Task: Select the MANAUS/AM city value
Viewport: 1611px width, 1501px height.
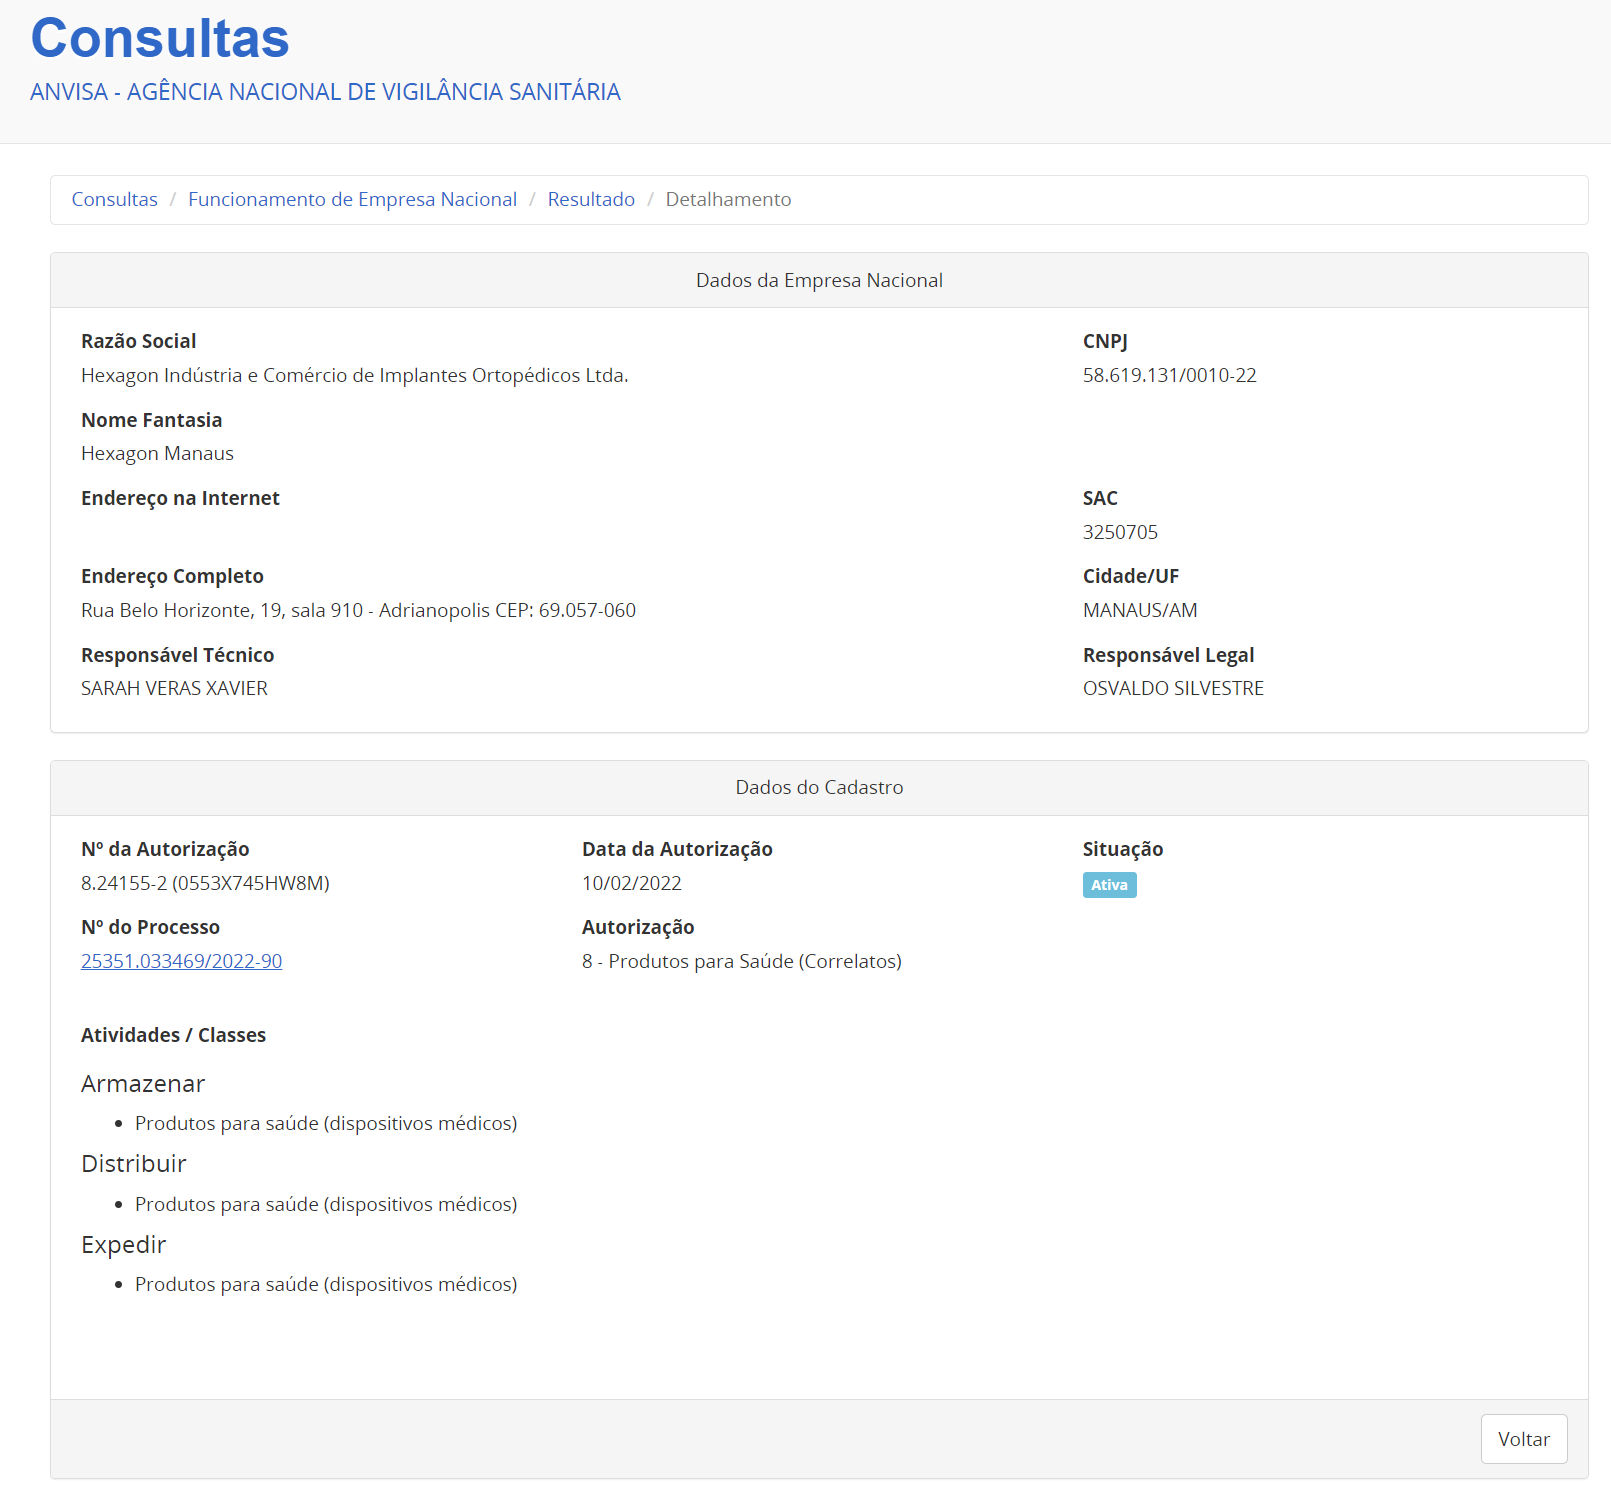Action: 1140,610
